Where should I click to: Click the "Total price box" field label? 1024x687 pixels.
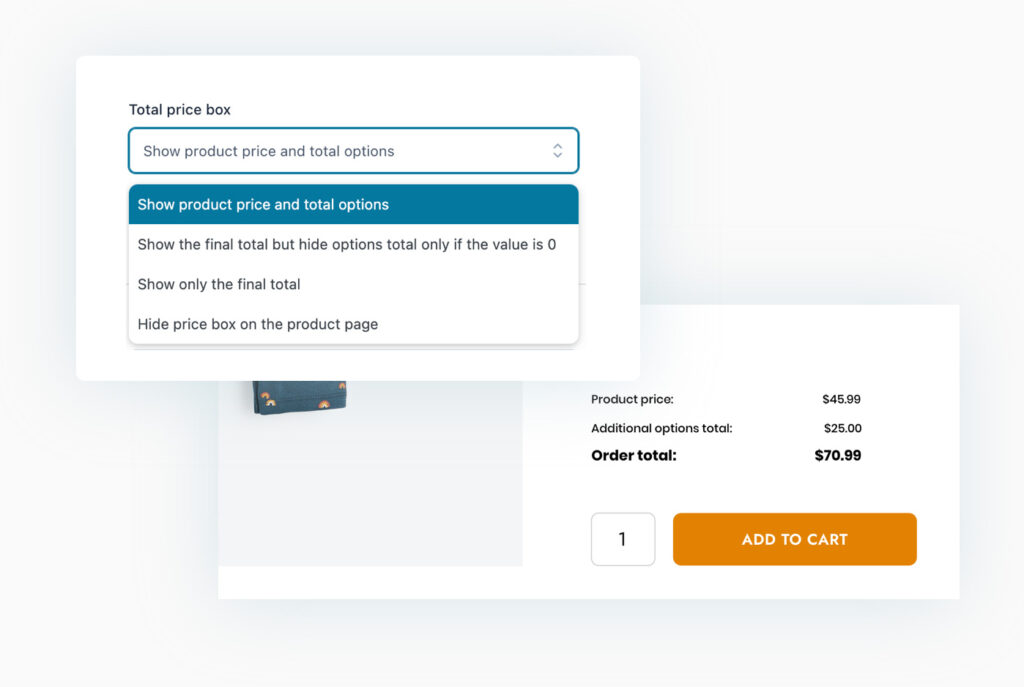[x=180, y=110]
